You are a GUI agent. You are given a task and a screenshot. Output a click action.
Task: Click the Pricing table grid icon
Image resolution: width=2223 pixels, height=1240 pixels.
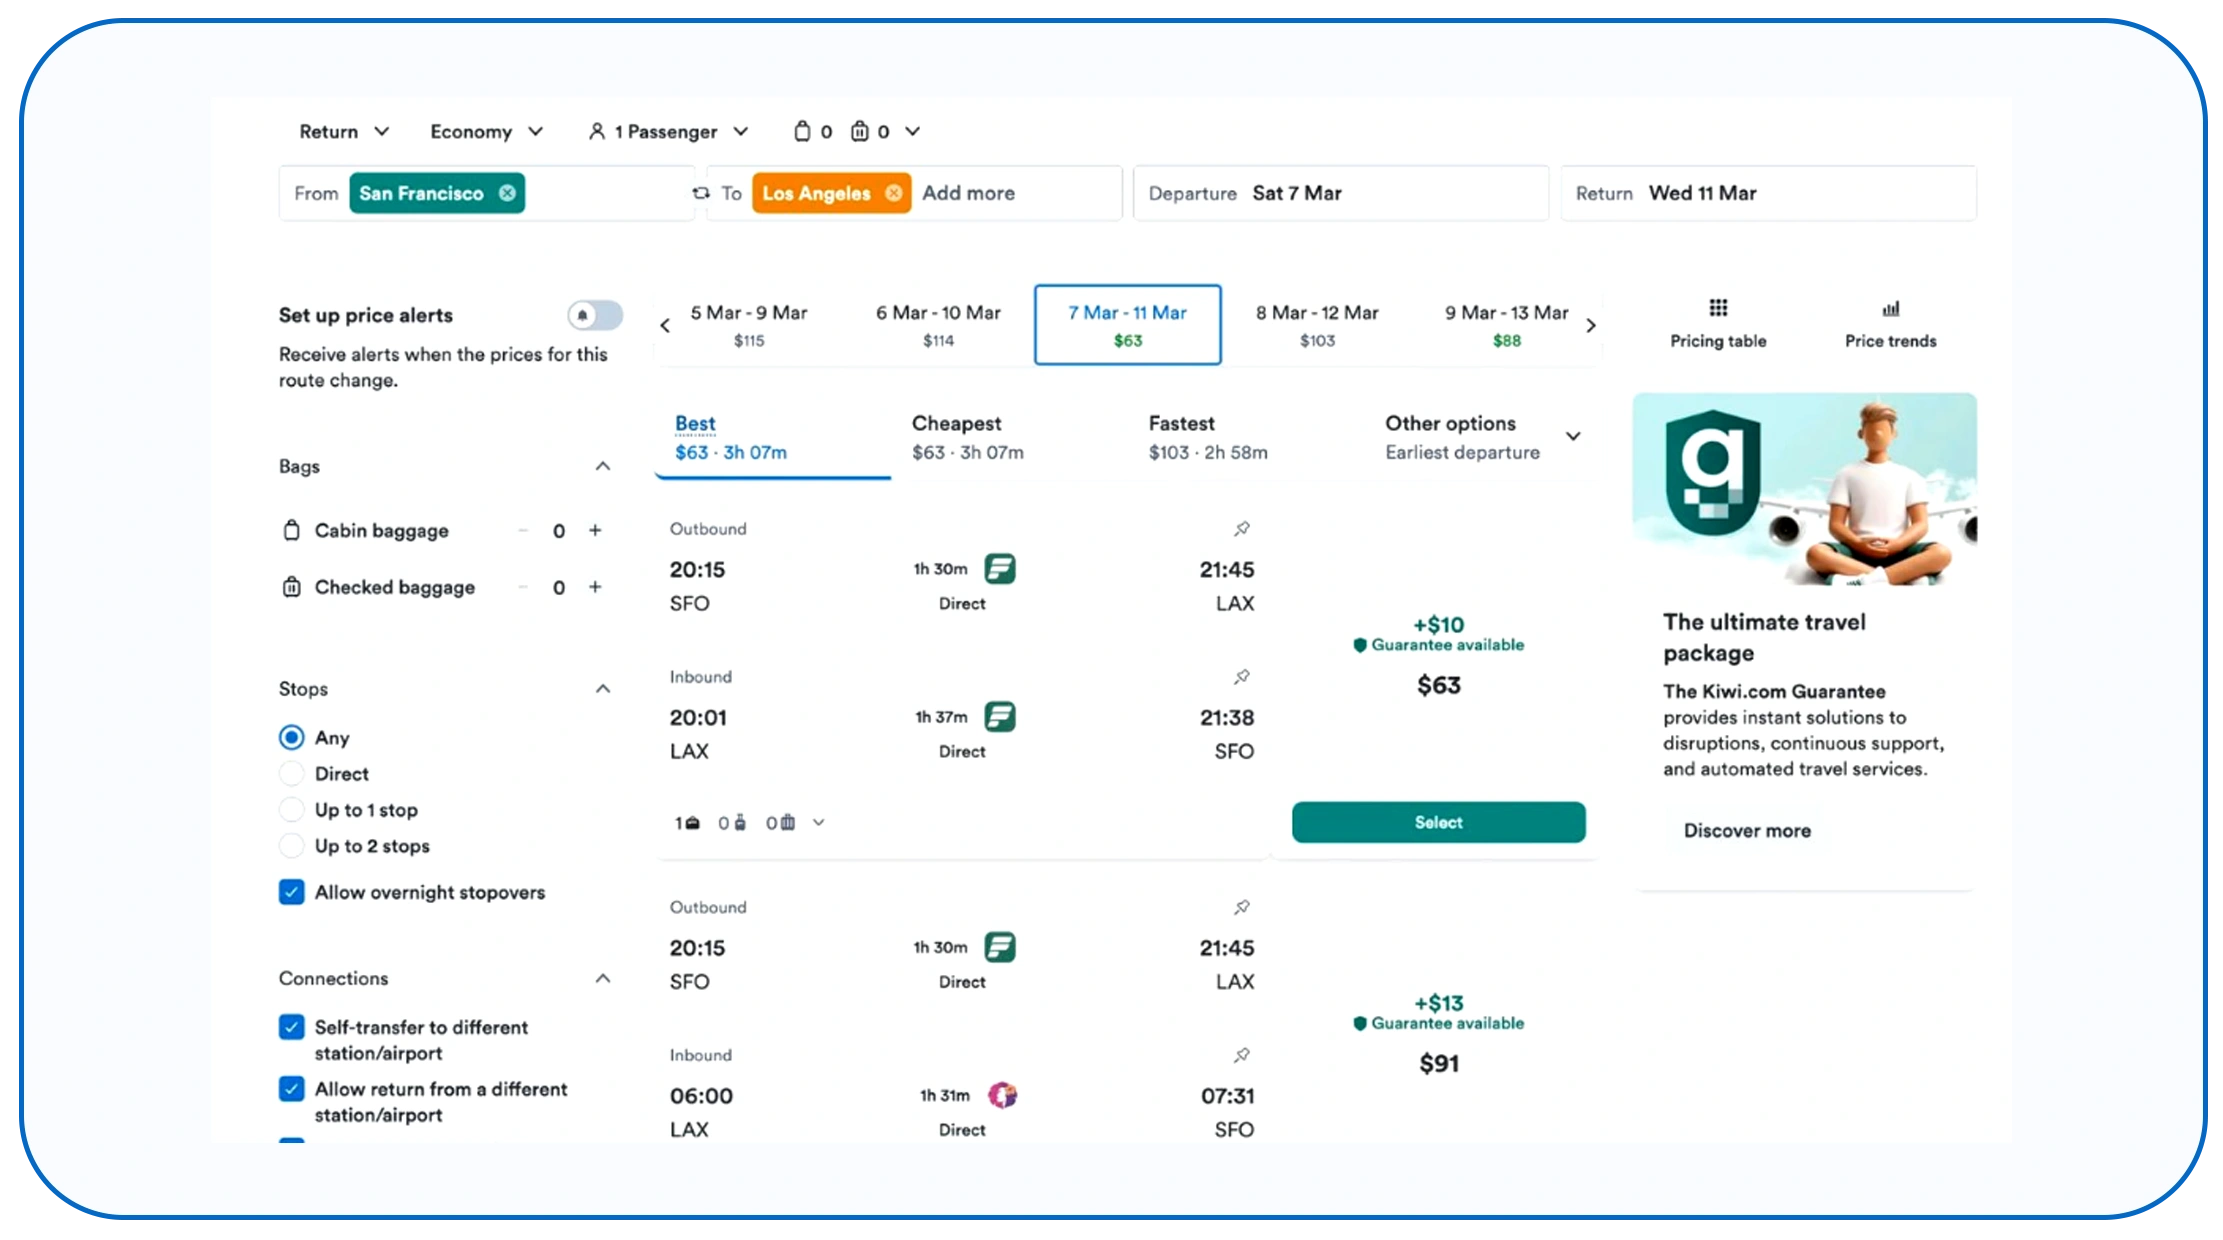tap(1718, 308)
